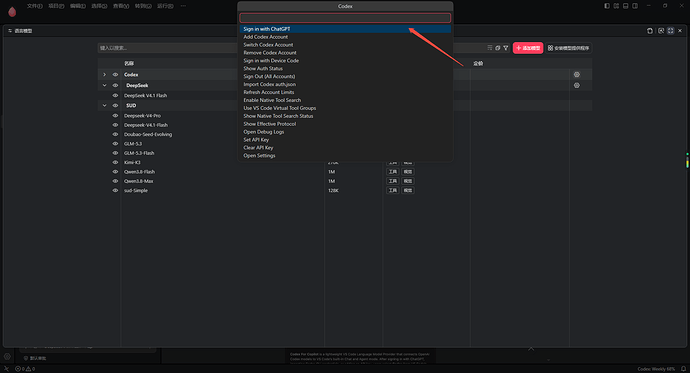
Task: Open the customize layout icon
Action: pos(616,6)
